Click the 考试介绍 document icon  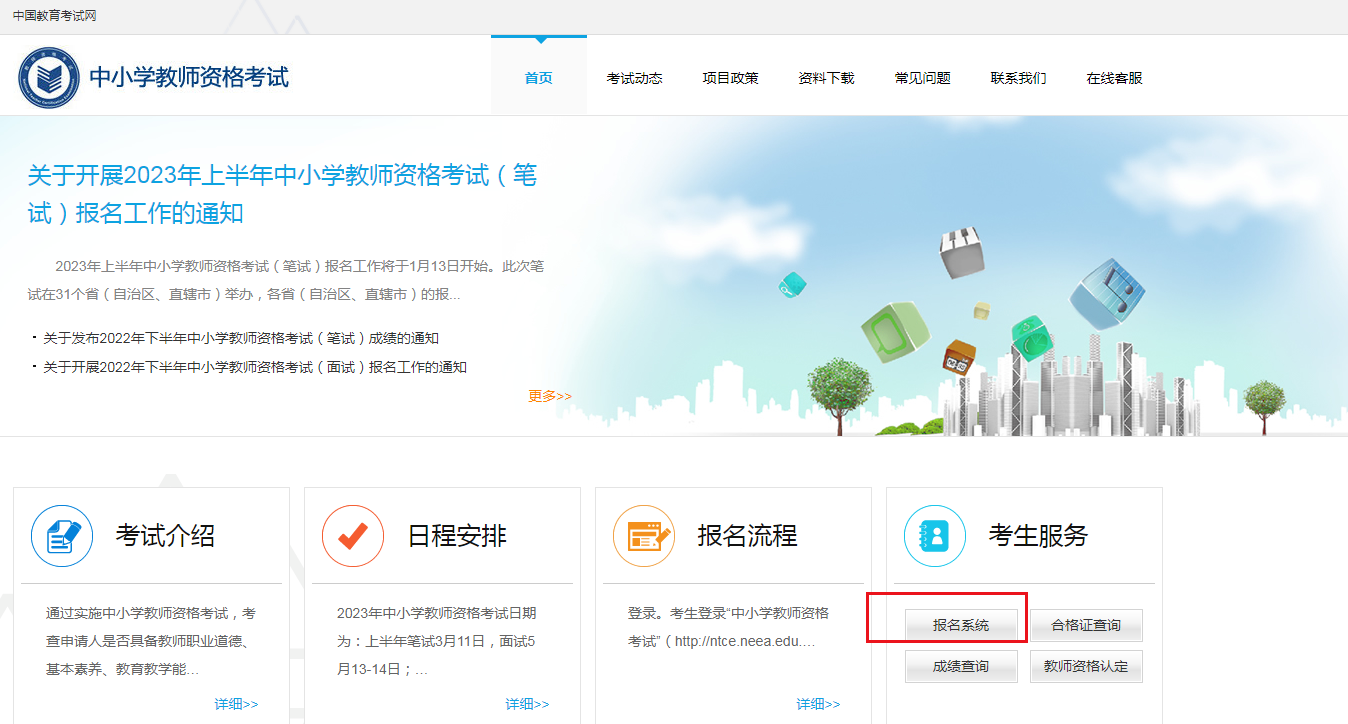pyautogui.click(x=62, y=536)
